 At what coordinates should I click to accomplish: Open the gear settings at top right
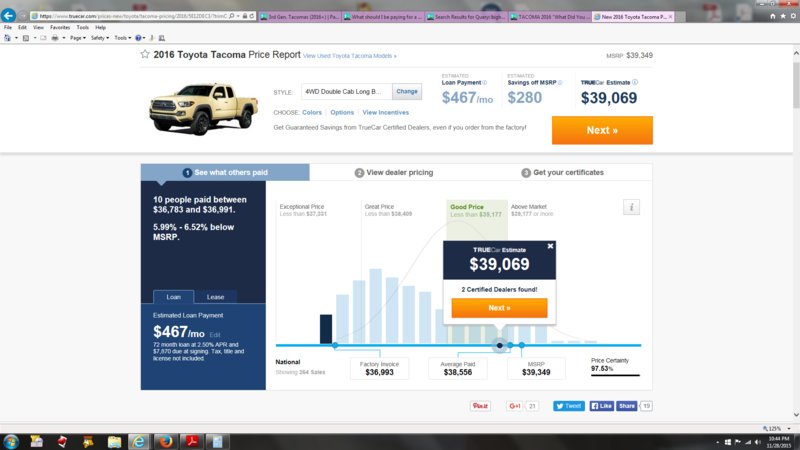point(793,16)
